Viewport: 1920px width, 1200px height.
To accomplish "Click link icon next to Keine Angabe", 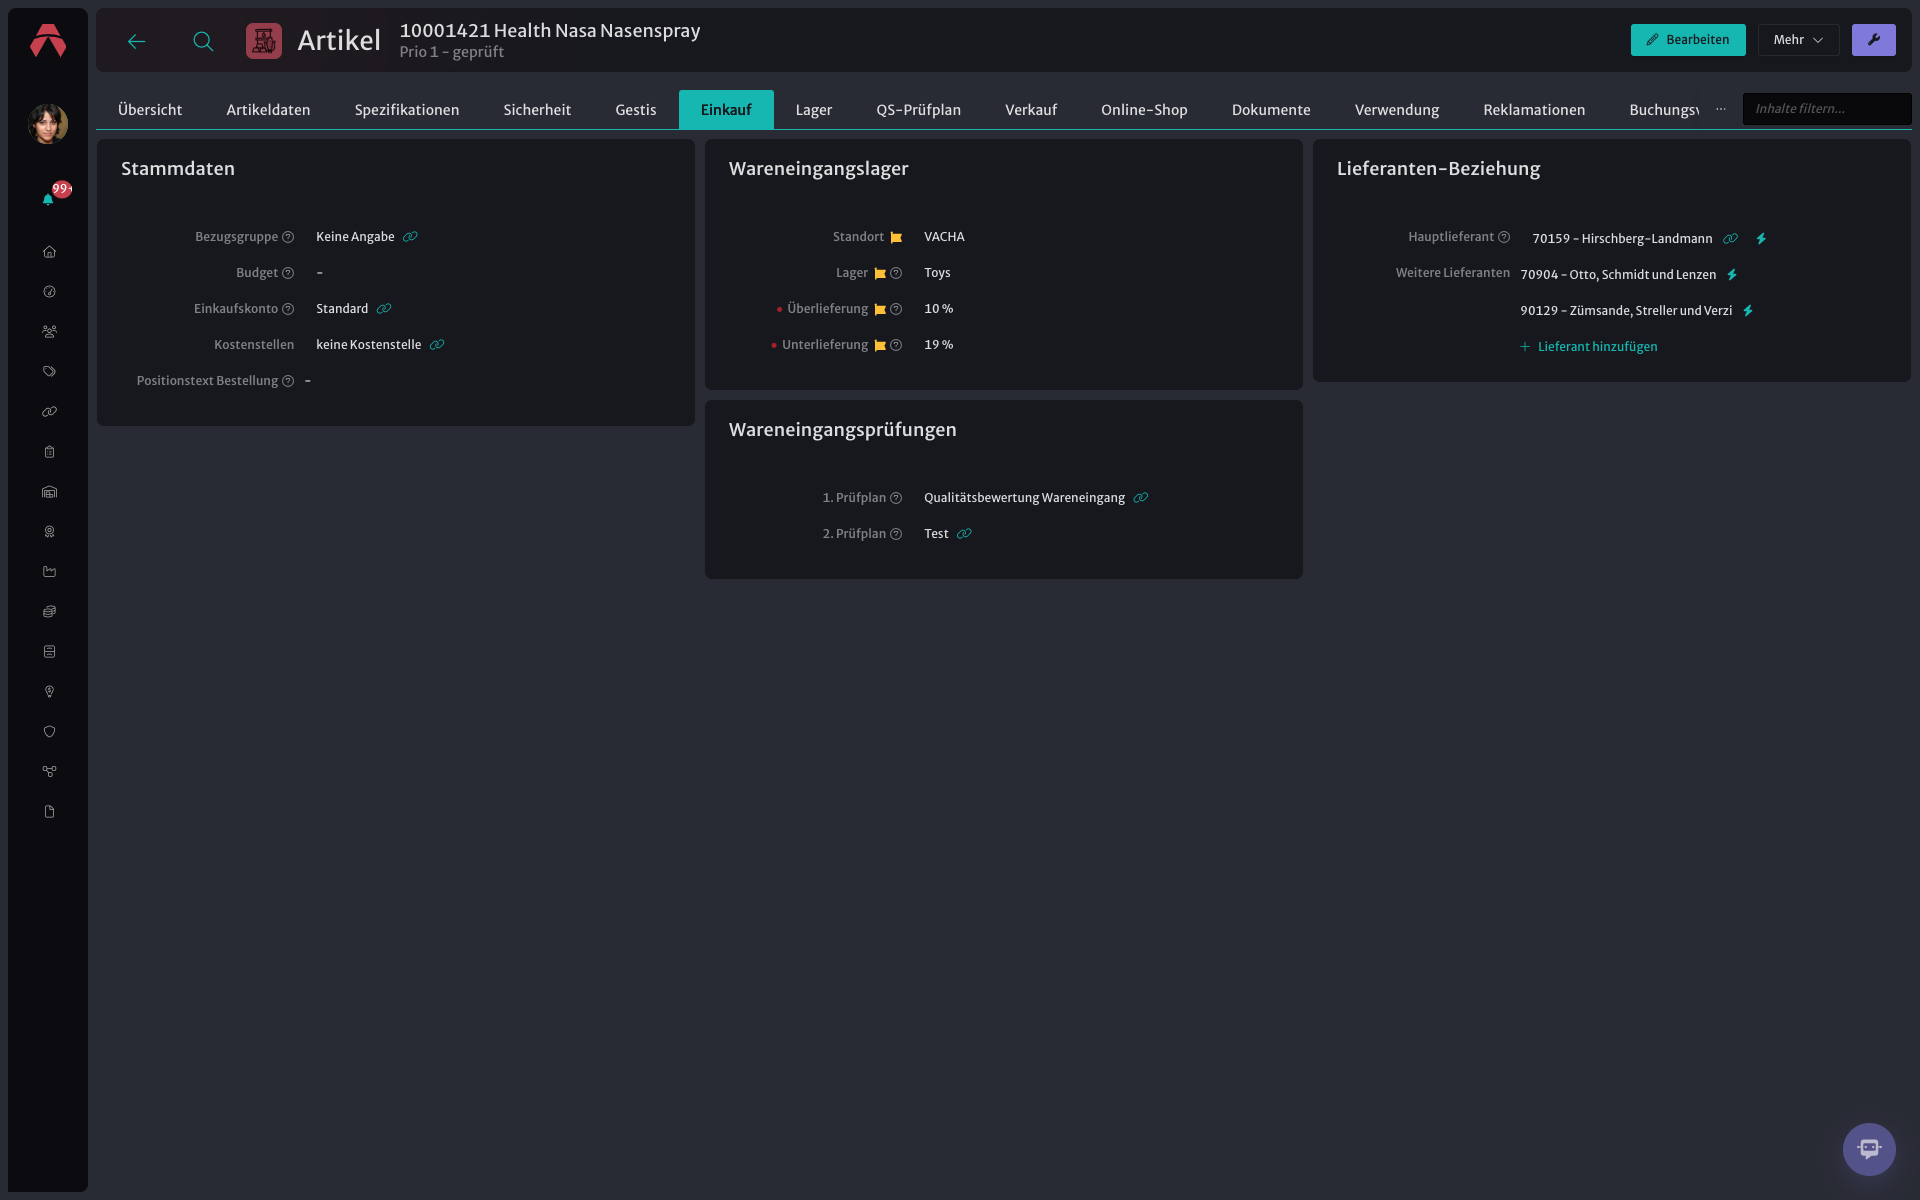I will [x=410, y=237].
